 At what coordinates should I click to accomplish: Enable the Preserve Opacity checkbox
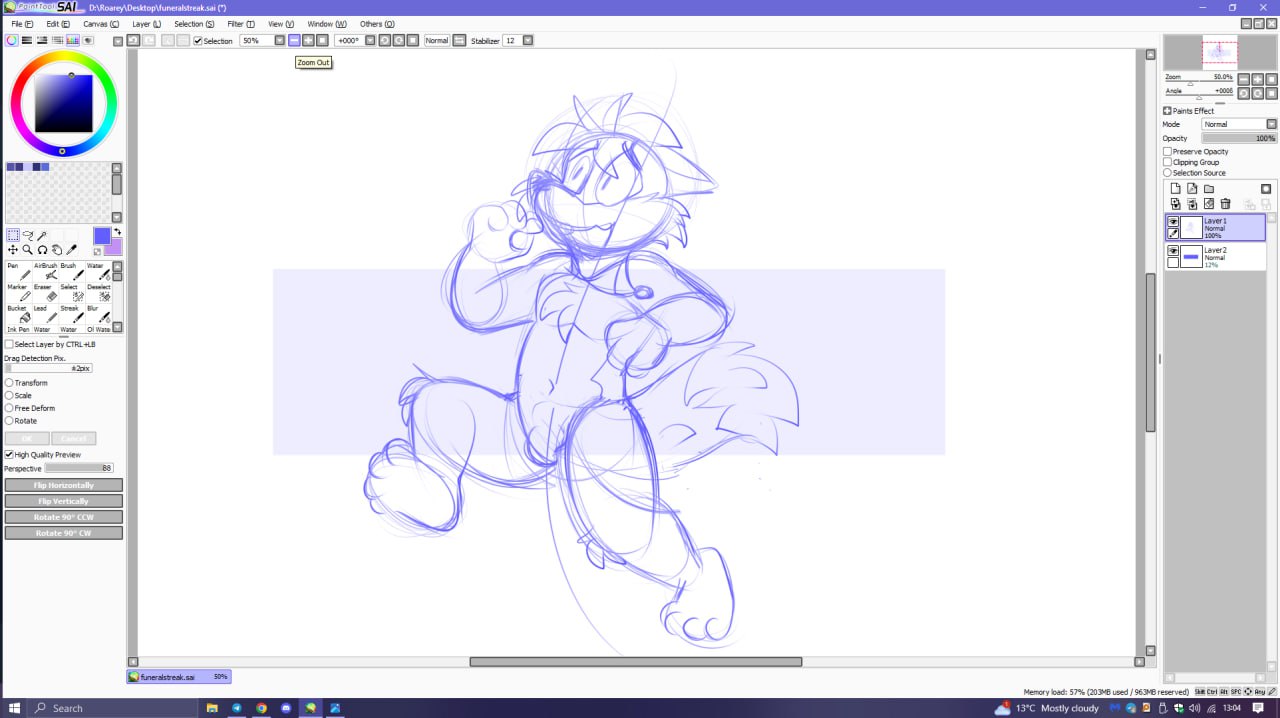(1167, 152)
